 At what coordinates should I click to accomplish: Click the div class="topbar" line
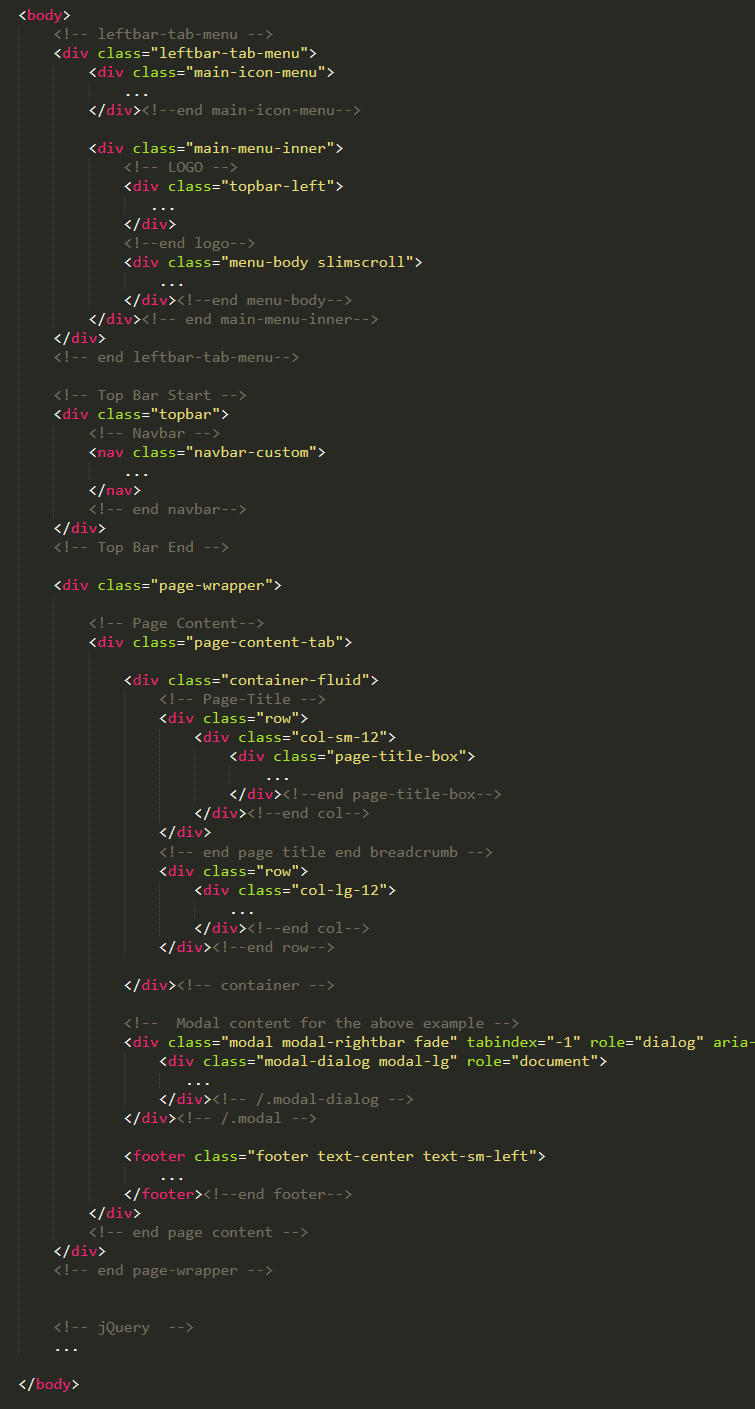141,414
